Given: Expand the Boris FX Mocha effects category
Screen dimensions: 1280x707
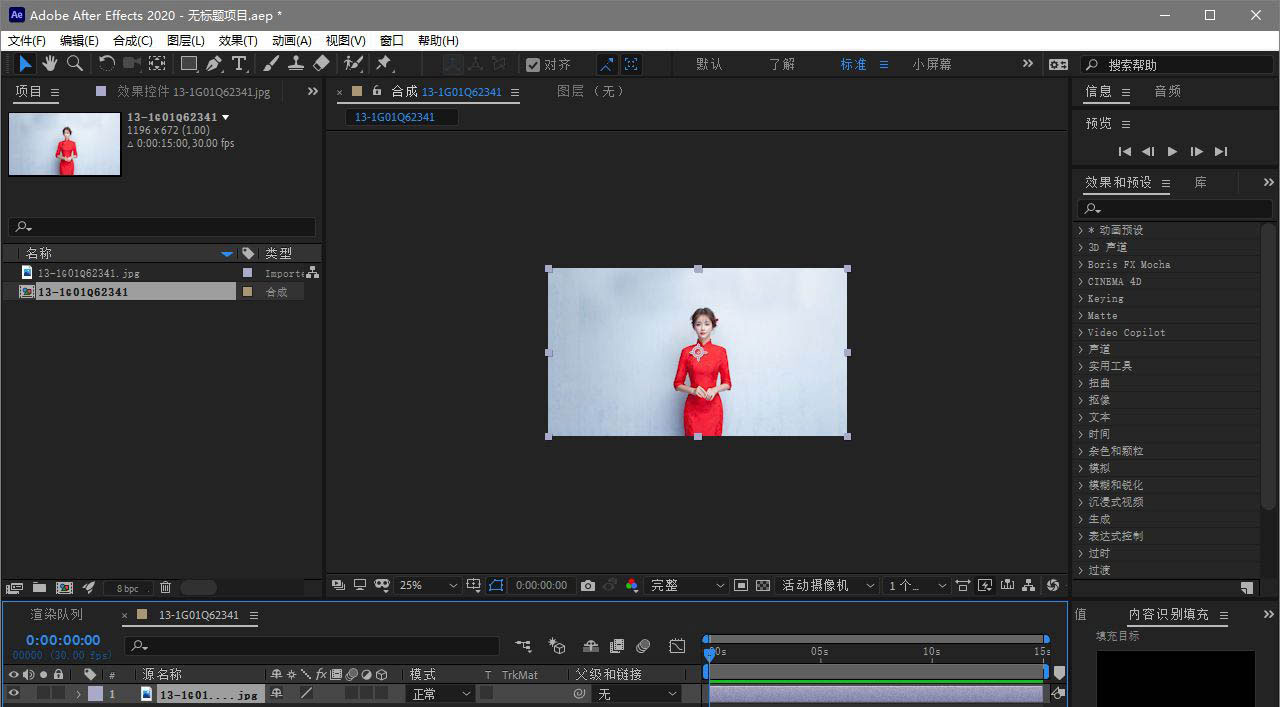Looking at the screenshot, I should pyautogui.click(x=1081, y=264).
